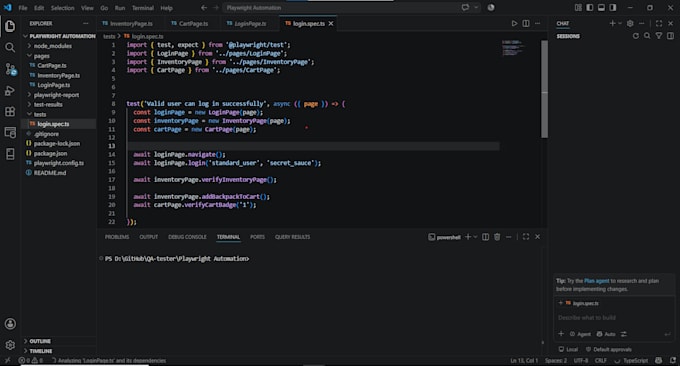
Task: Open the Customize Layout button
Action: pos(578,8)
